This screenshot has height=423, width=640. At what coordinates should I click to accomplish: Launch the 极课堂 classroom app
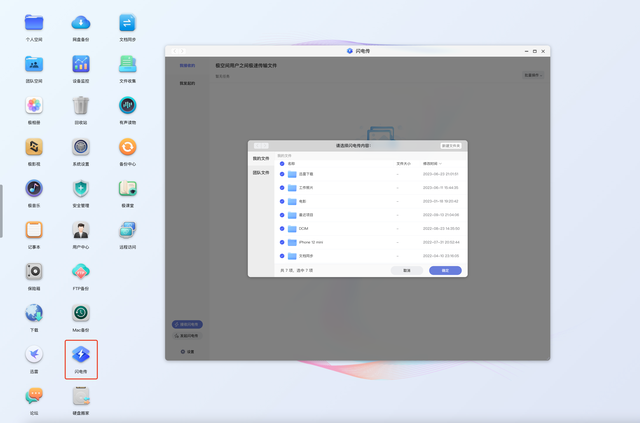pyautogui.click(x=127, y=189)
